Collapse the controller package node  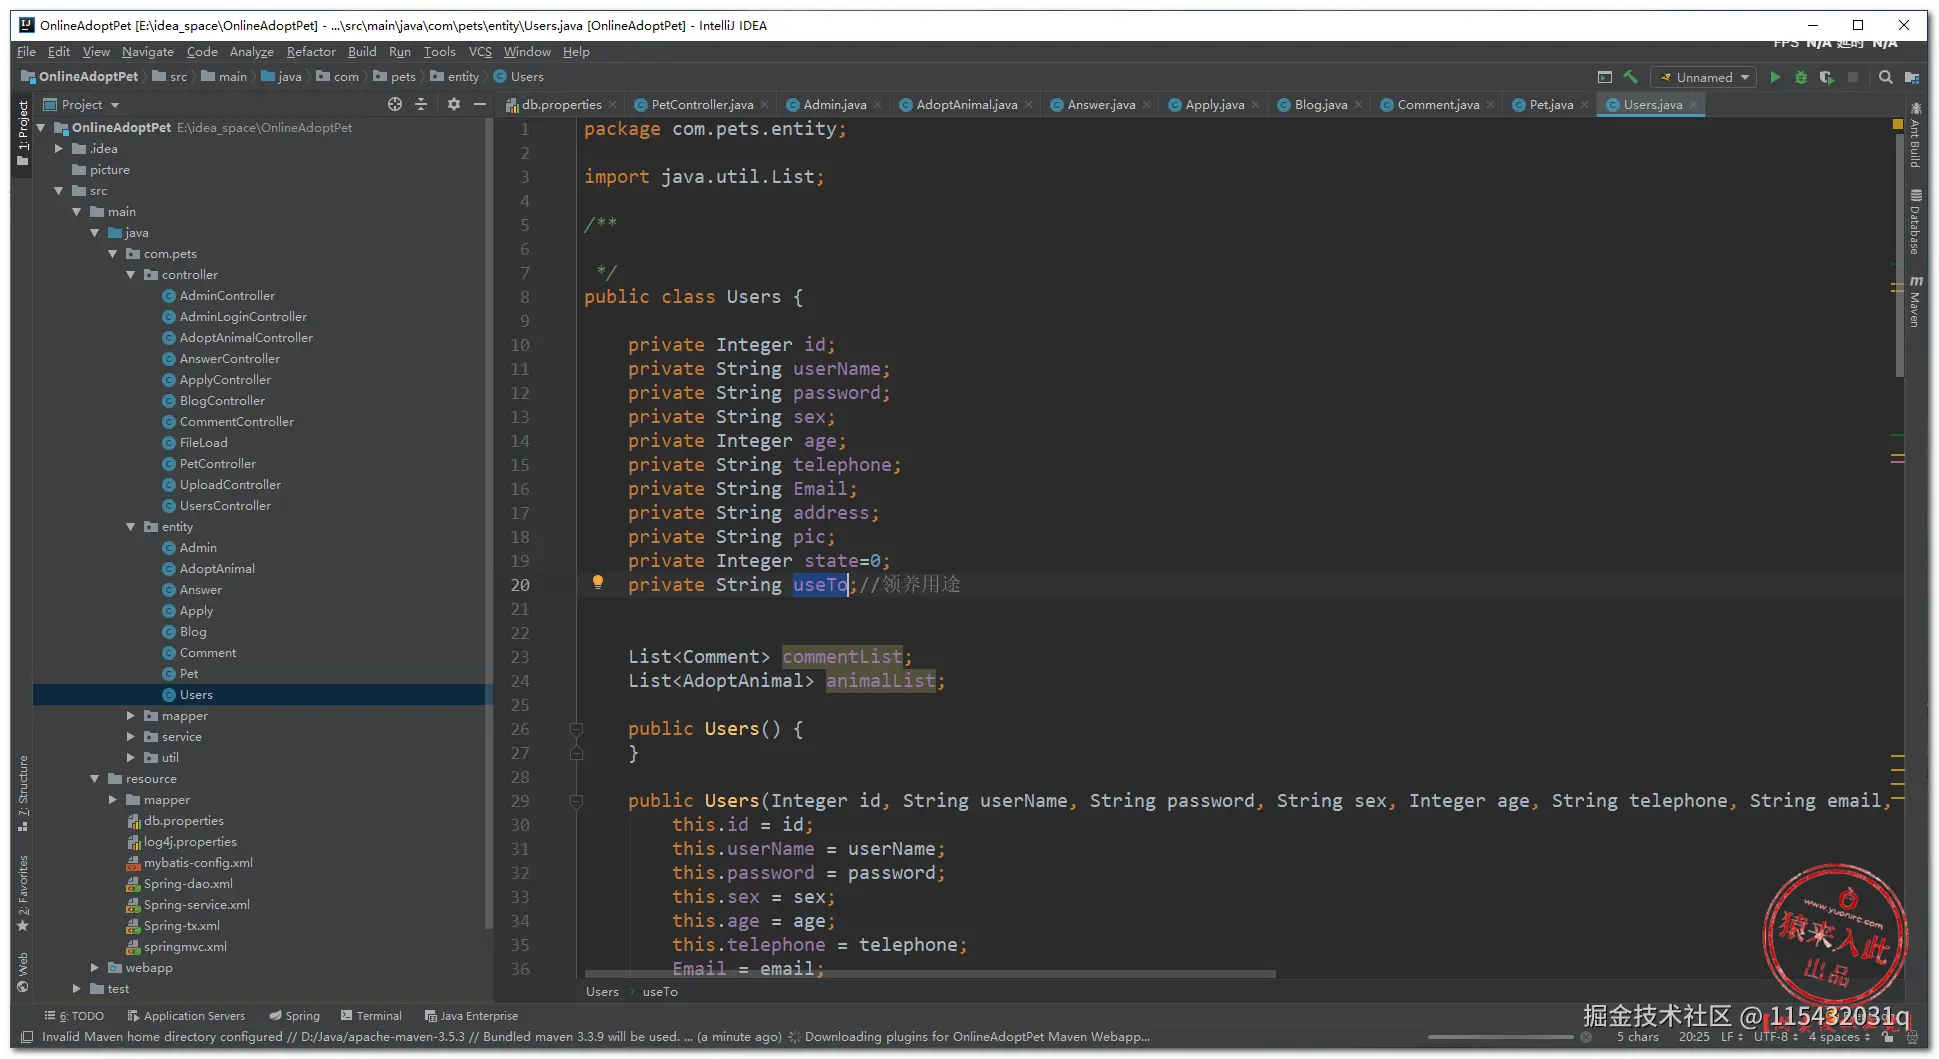[131, 275]
